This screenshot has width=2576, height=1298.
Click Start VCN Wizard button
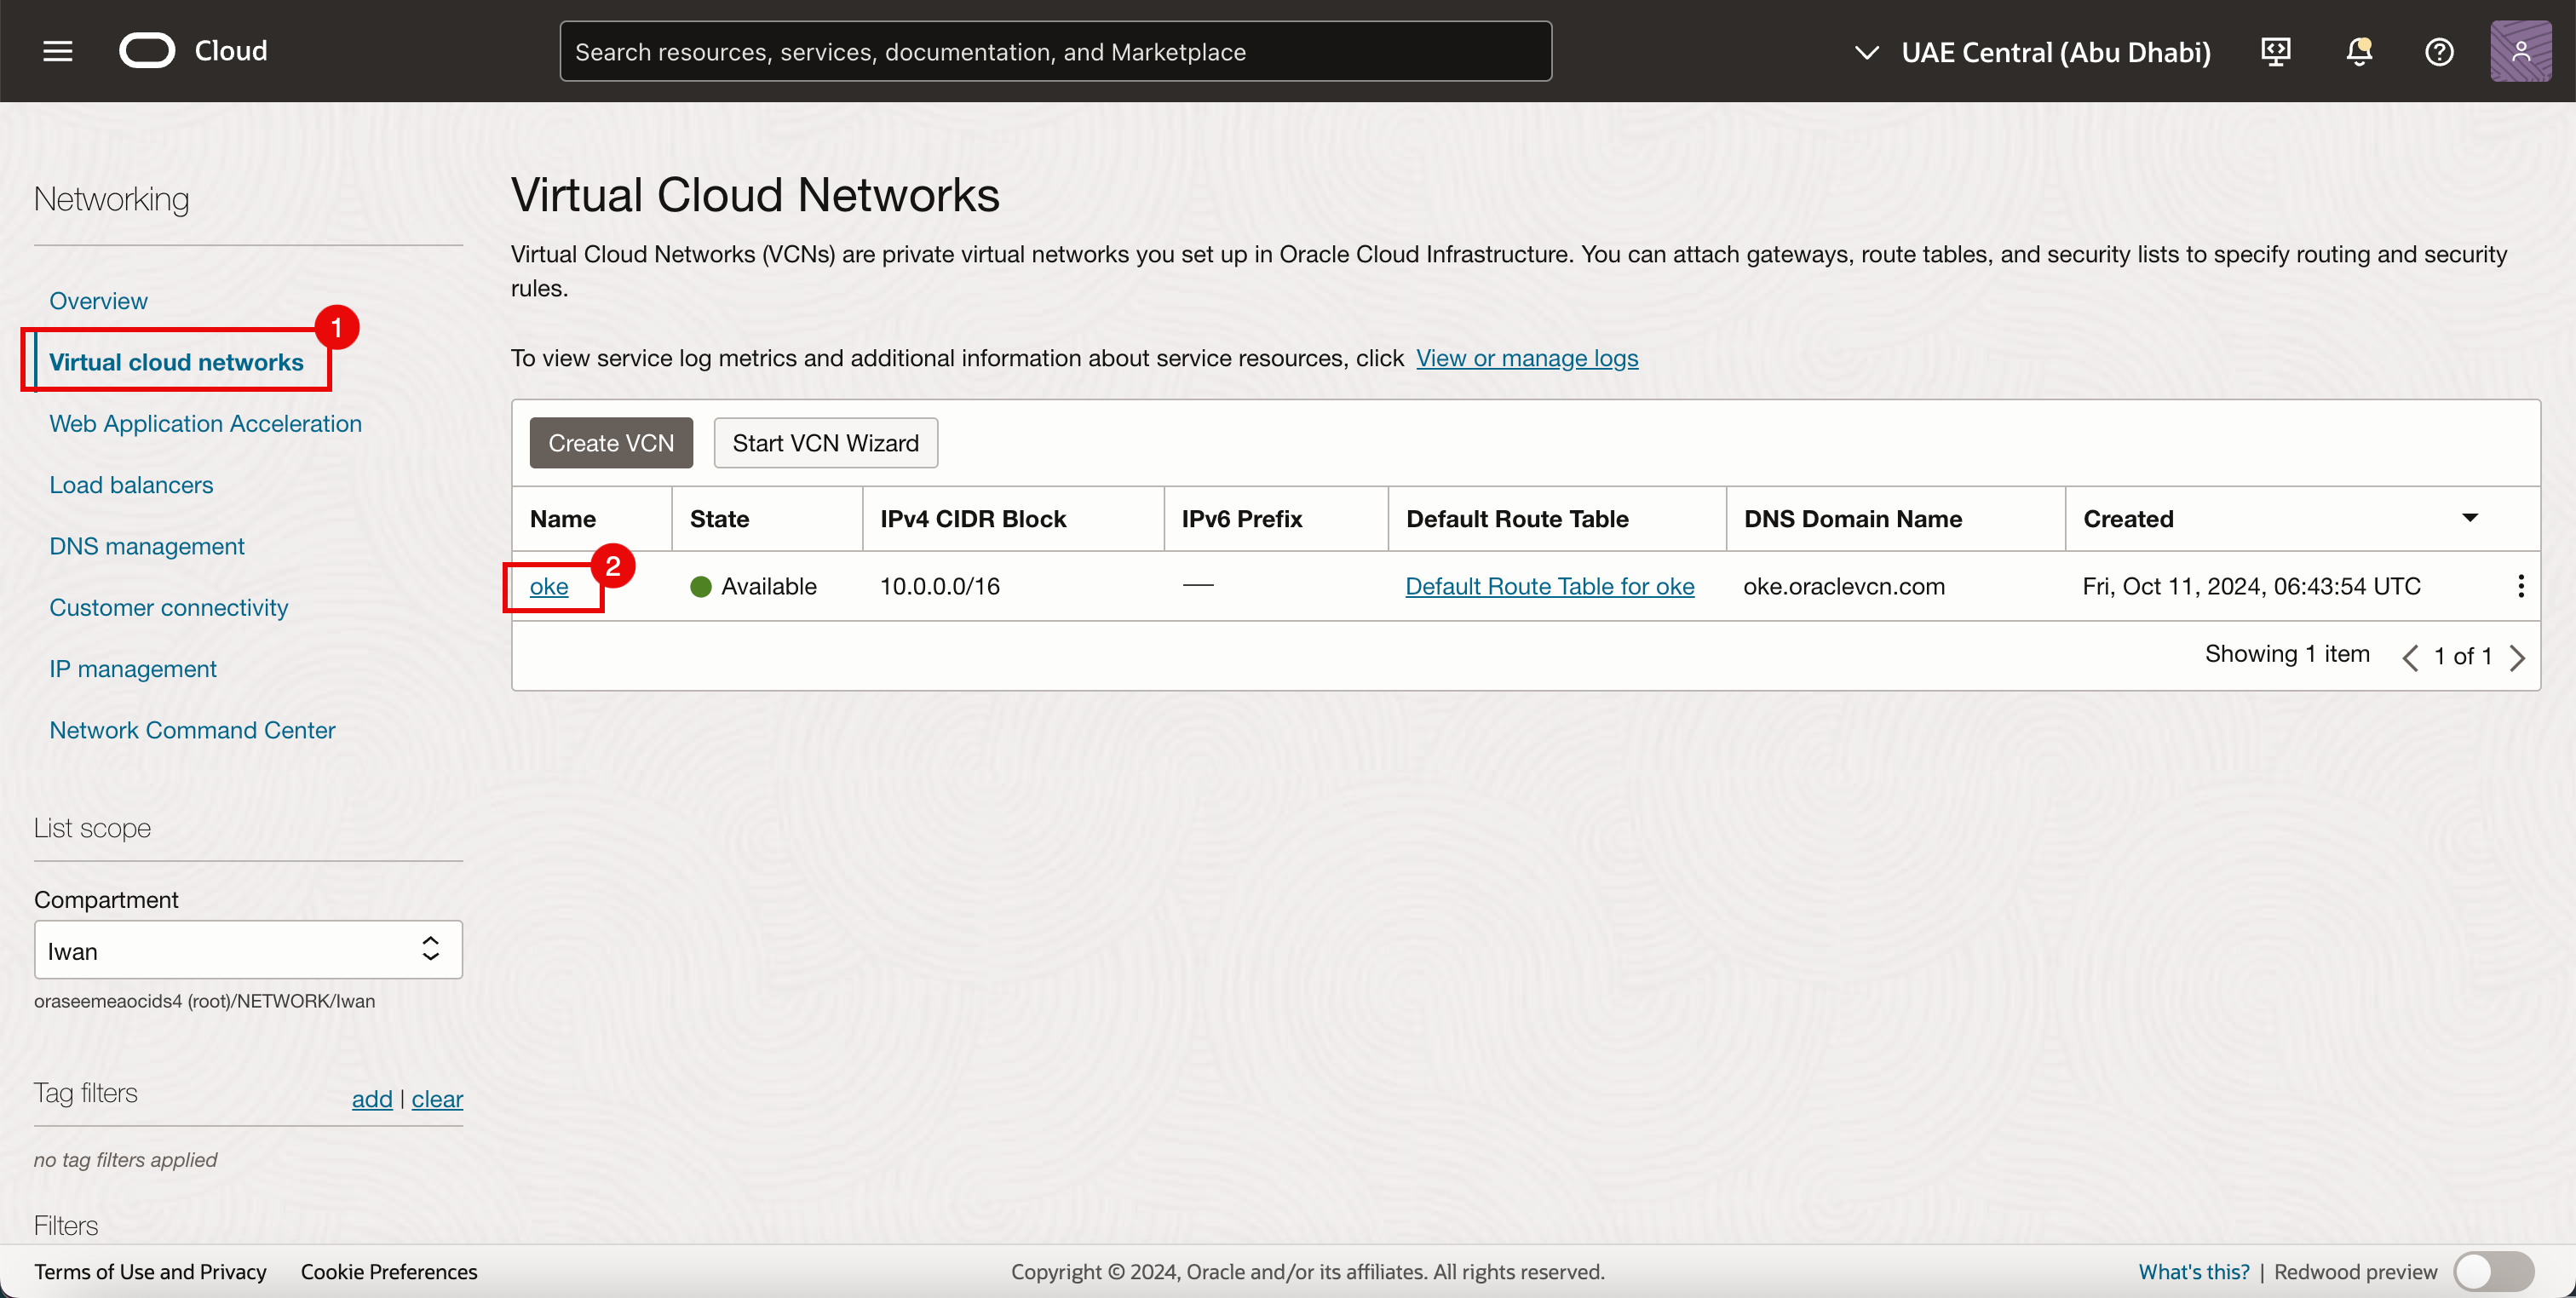coord(825,443)
